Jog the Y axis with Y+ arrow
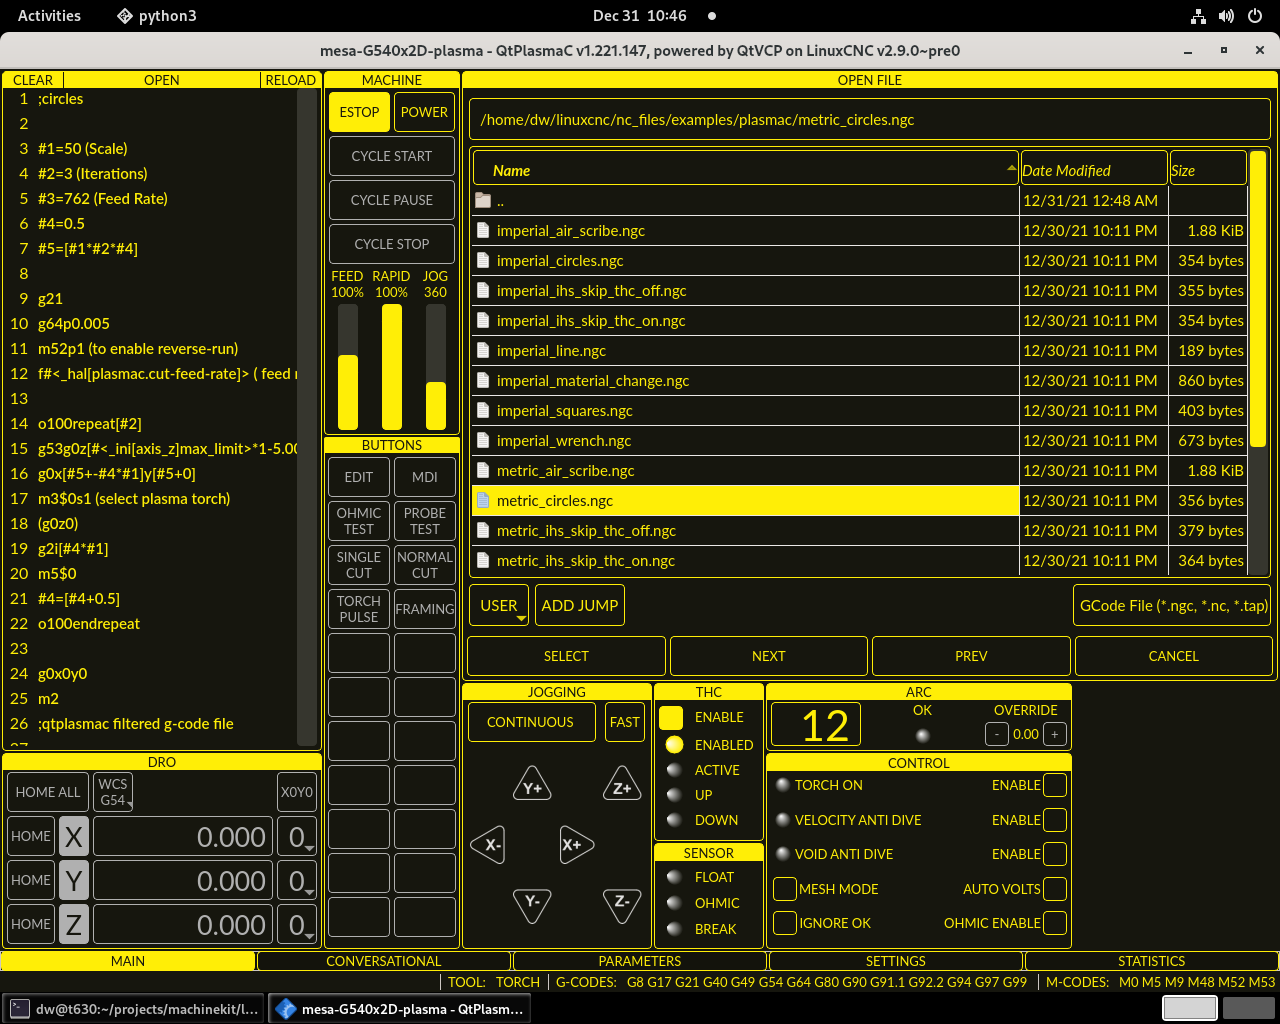The height and width of the screenshot is (1024, 1280). tap(532, 787)
